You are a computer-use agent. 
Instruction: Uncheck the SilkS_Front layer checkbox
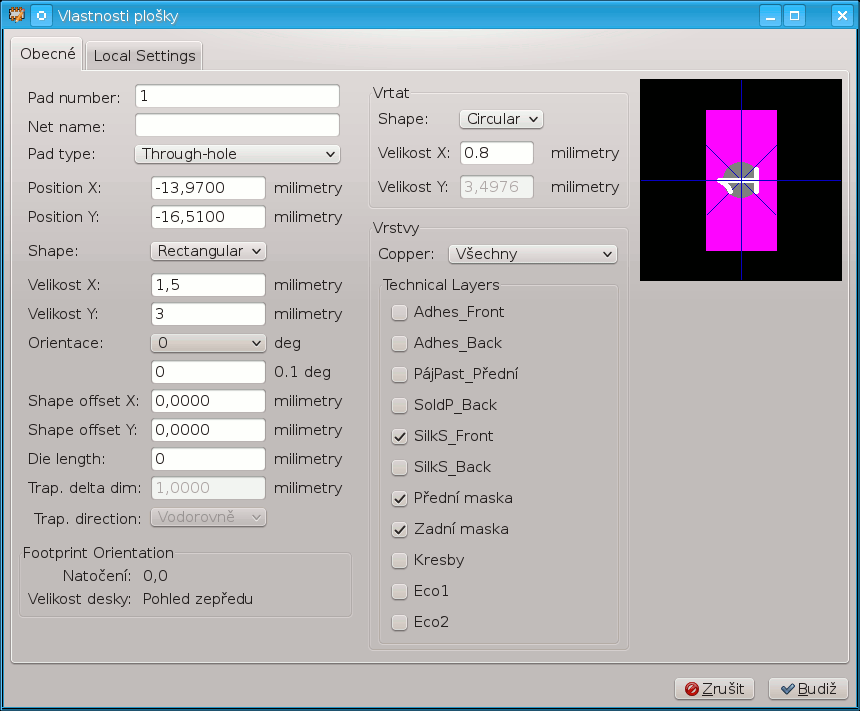click(399, 437)
